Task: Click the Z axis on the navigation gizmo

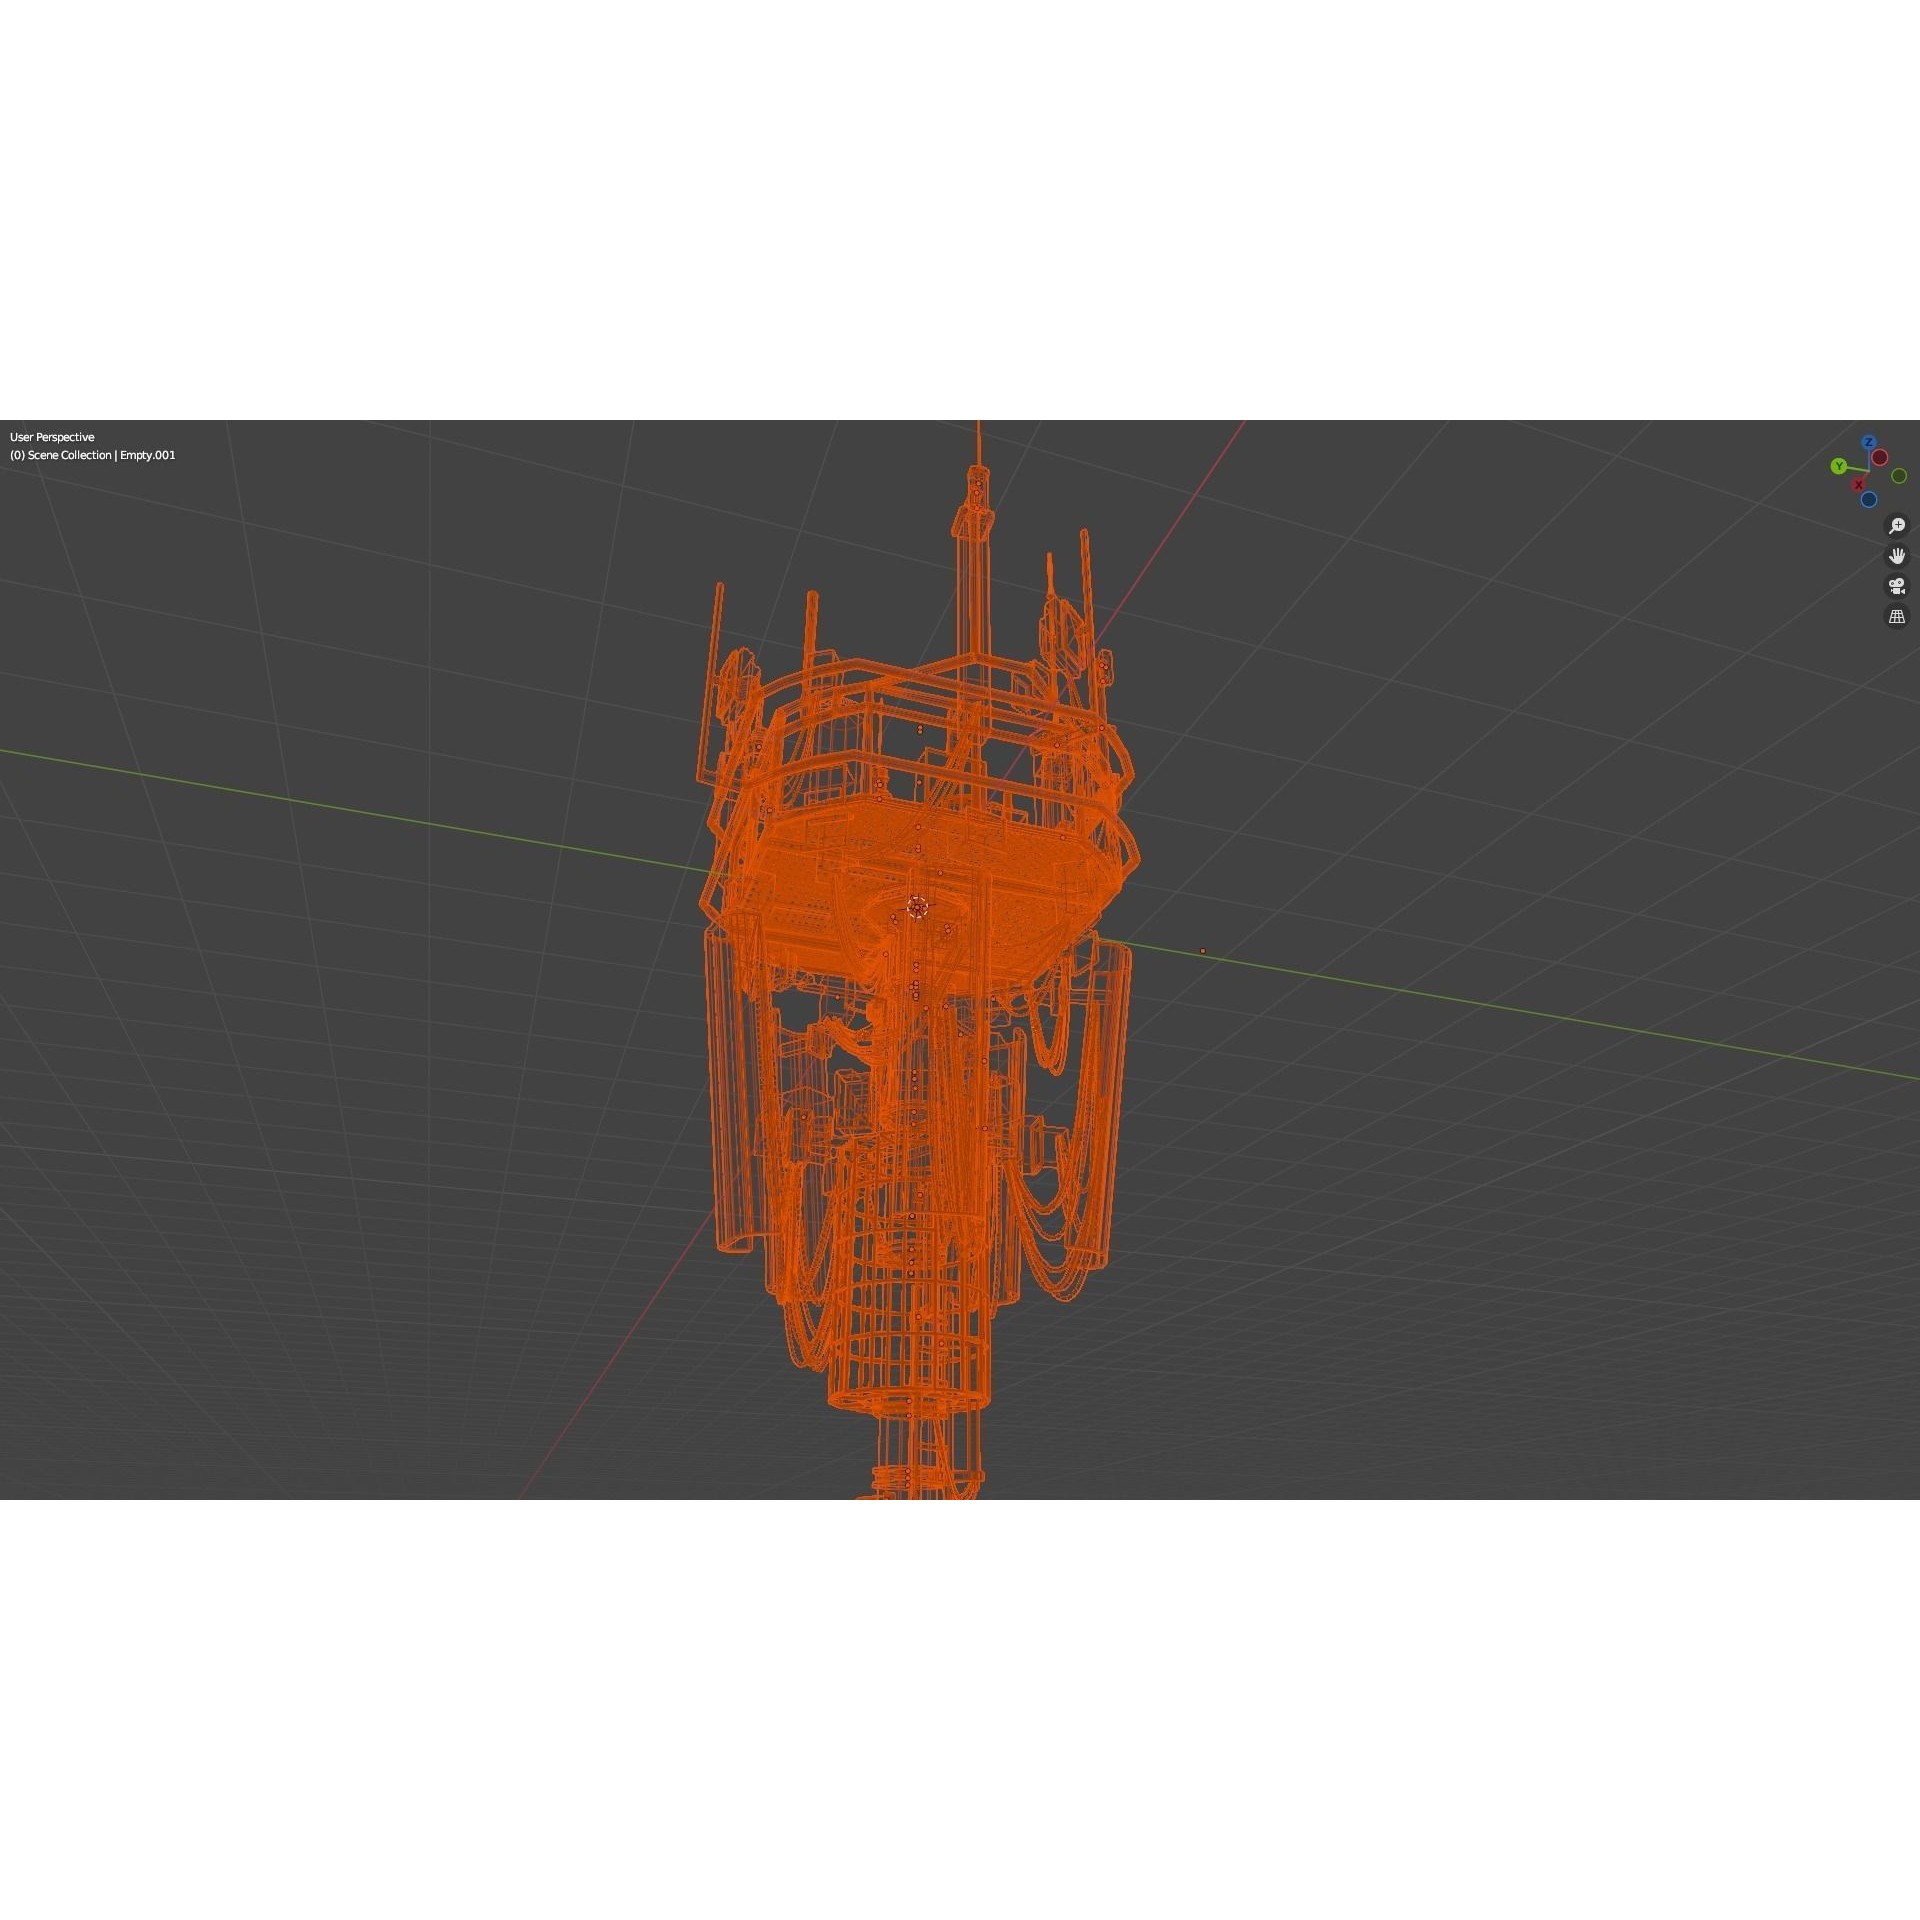Action: (x=1869, y=442)
